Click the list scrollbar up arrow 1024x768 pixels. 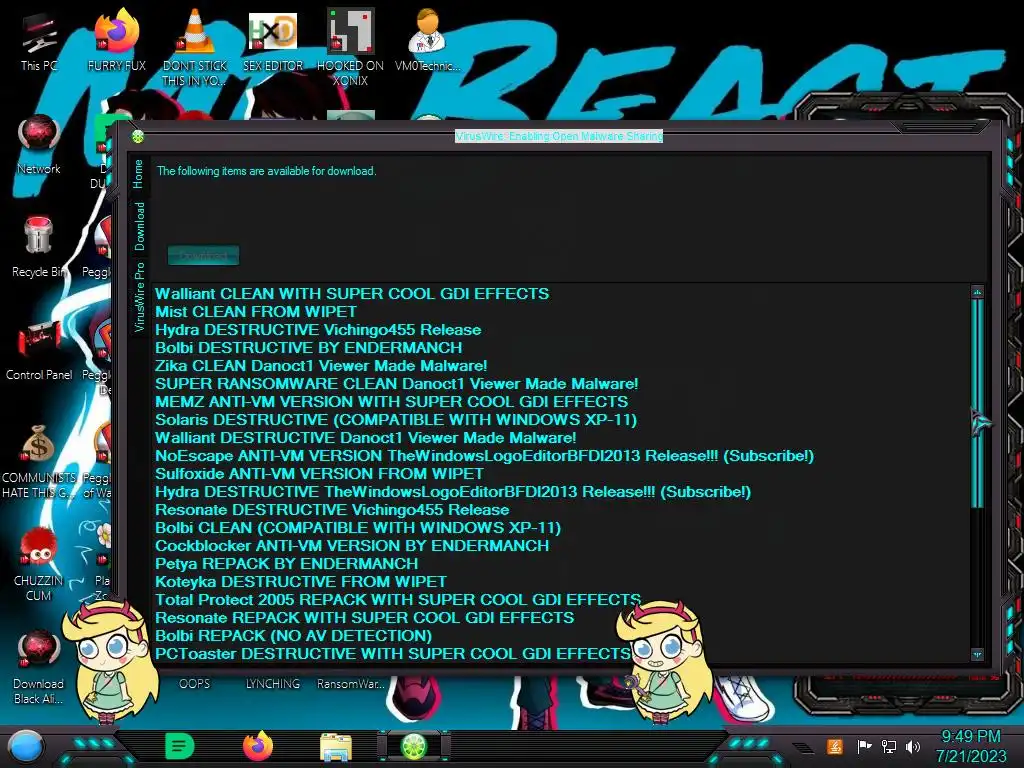click(x=977, y=292)
